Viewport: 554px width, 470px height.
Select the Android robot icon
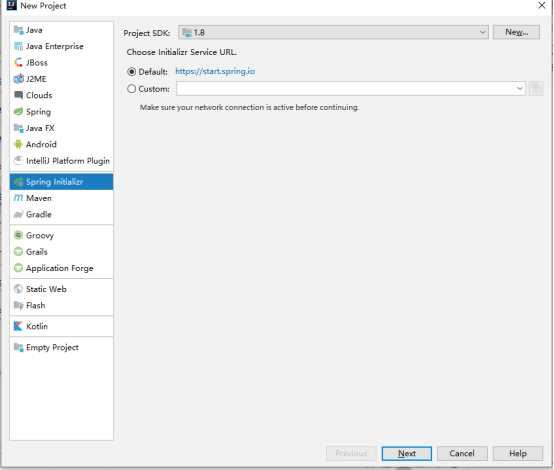point(18,144)
